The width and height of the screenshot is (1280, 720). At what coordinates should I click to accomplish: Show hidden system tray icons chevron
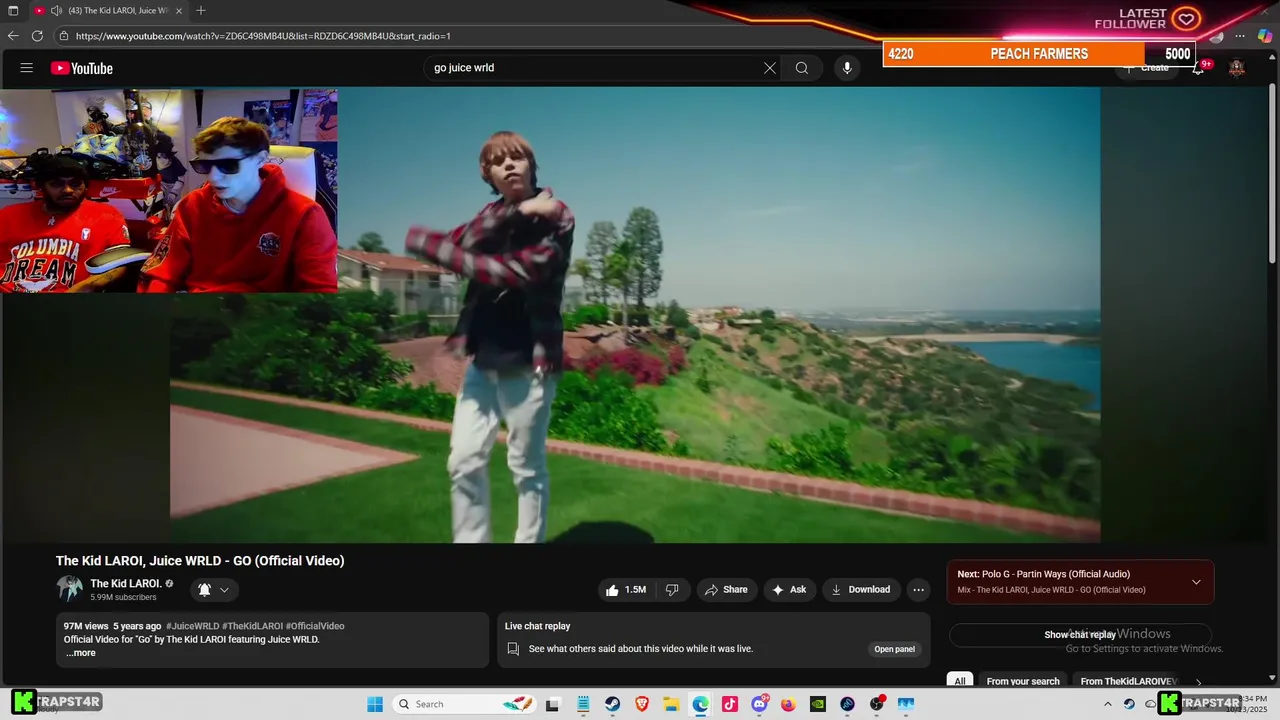[x=1108, y=704]
